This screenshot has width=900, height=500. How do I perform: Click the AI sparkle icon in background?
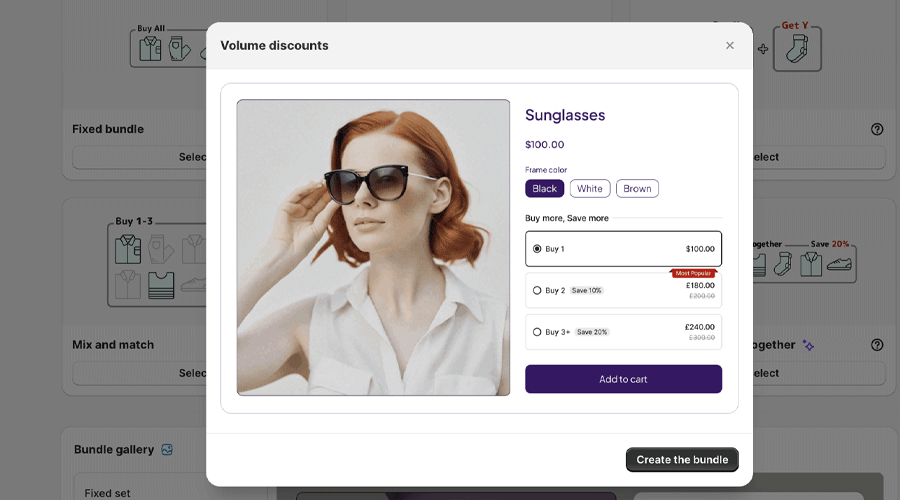point(808,345)
